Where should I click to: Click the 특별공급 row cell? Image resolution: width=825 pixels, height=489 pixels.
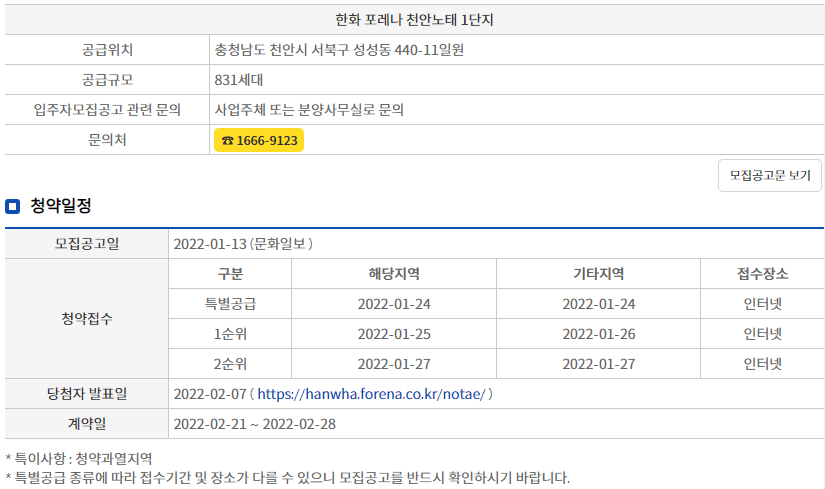[x=230, y=304]
